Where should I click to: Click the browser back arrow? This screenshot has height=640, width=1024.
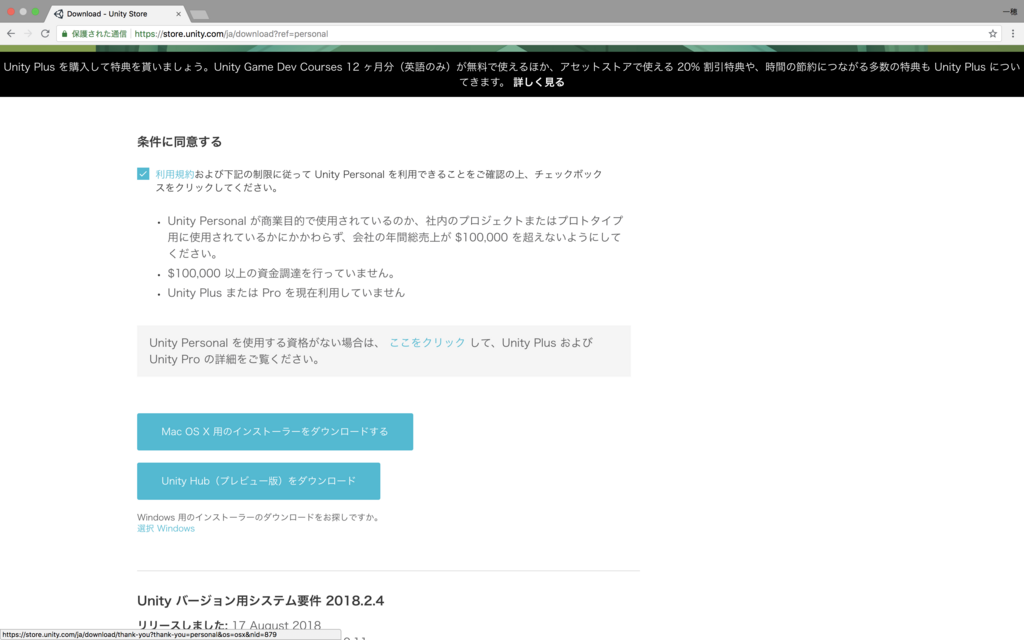point(10,33)
